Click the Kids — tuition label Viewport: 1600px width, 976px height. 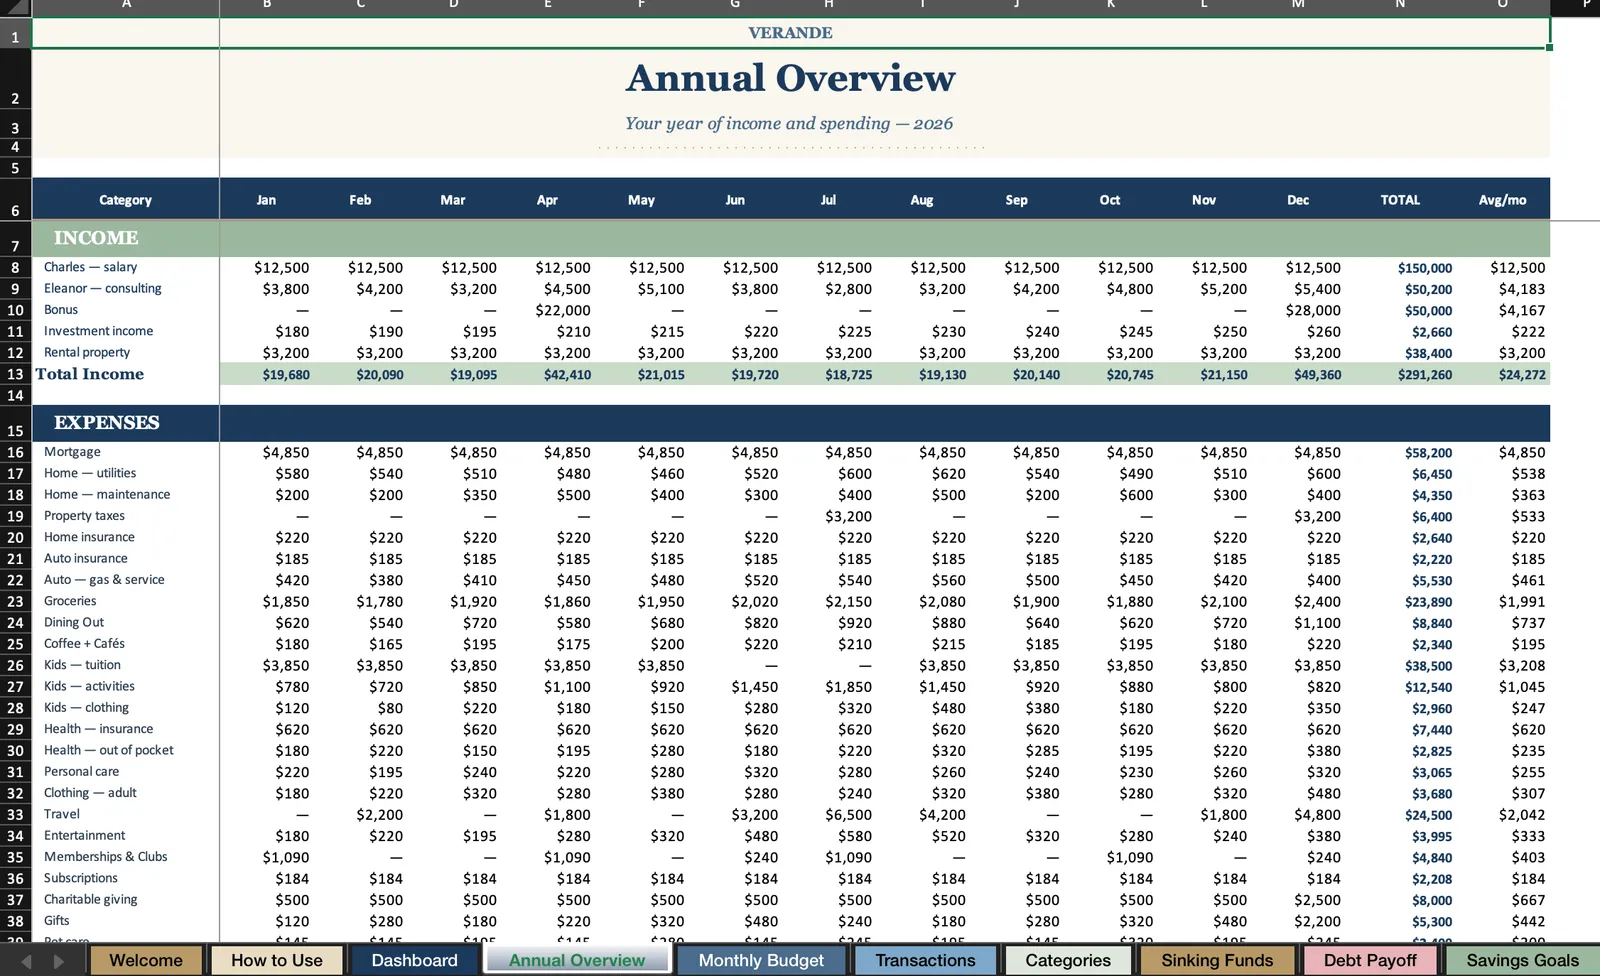coord(82,665)
